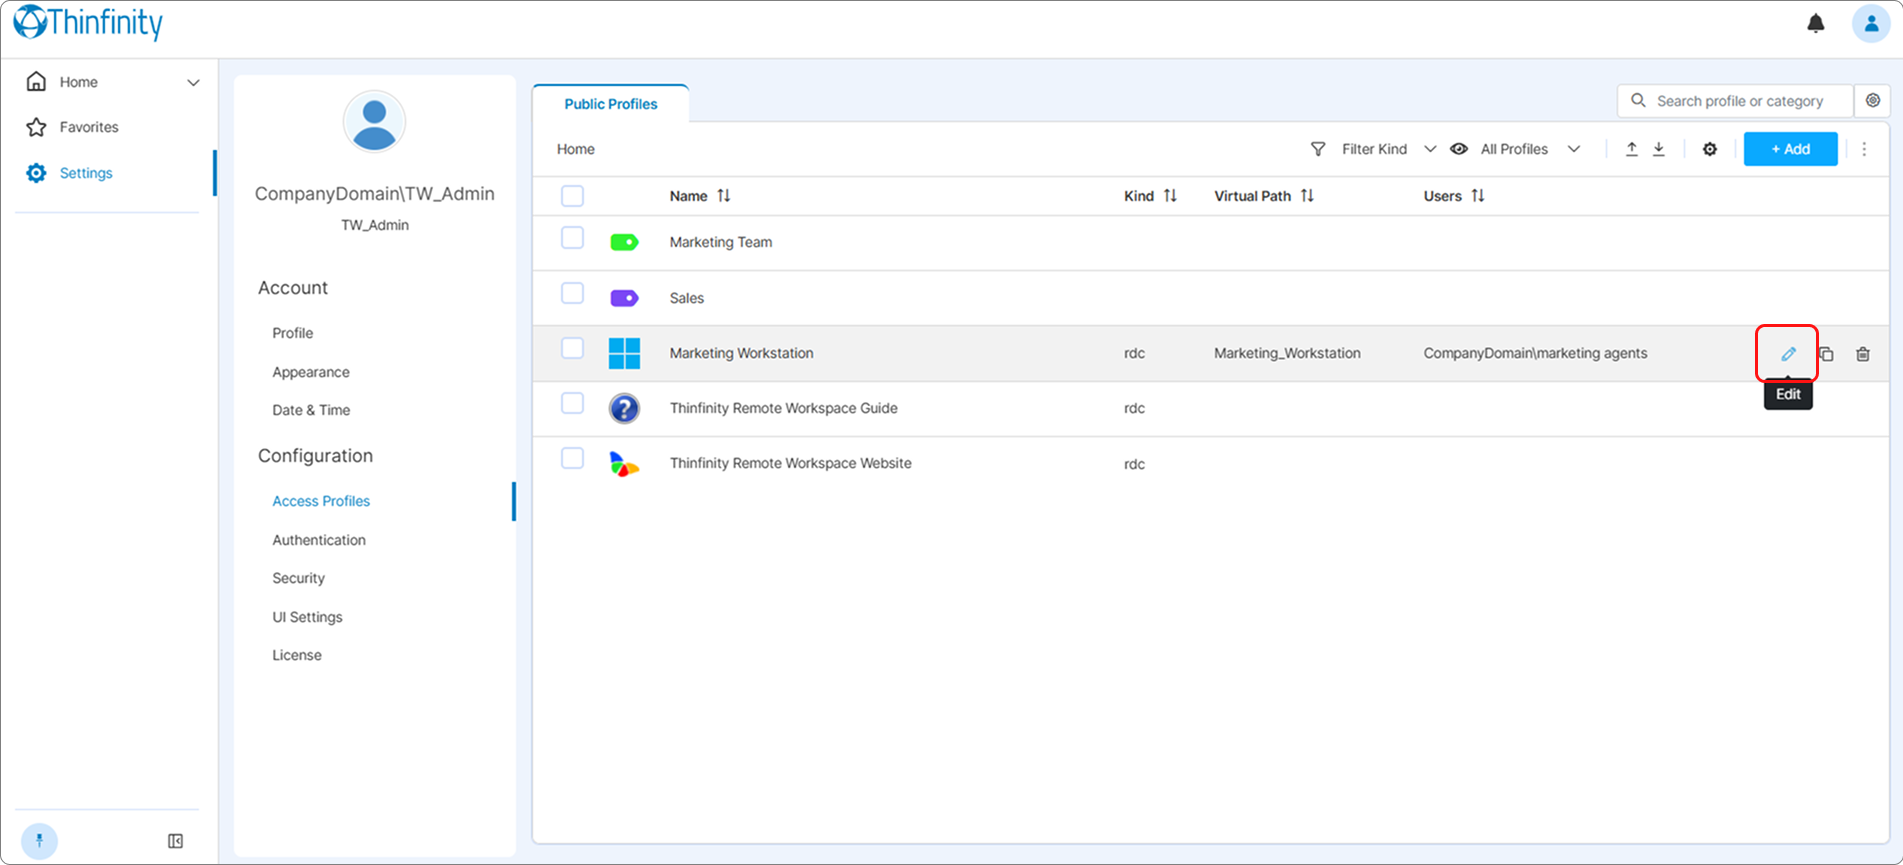
Task: Click the Thinfinity logo
Action: point(88,23)
